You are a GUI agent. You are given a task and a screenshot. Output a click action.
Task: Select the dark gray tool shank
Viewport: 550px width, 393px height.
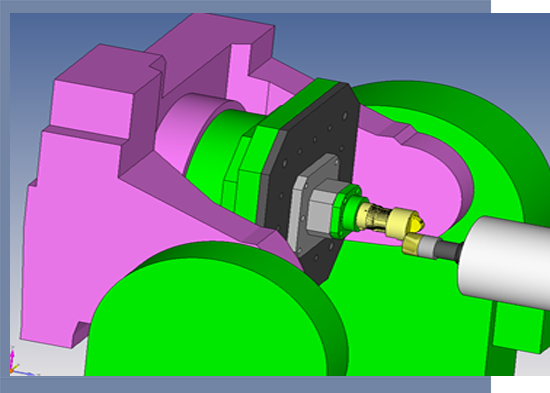click(x=449, y=250)
